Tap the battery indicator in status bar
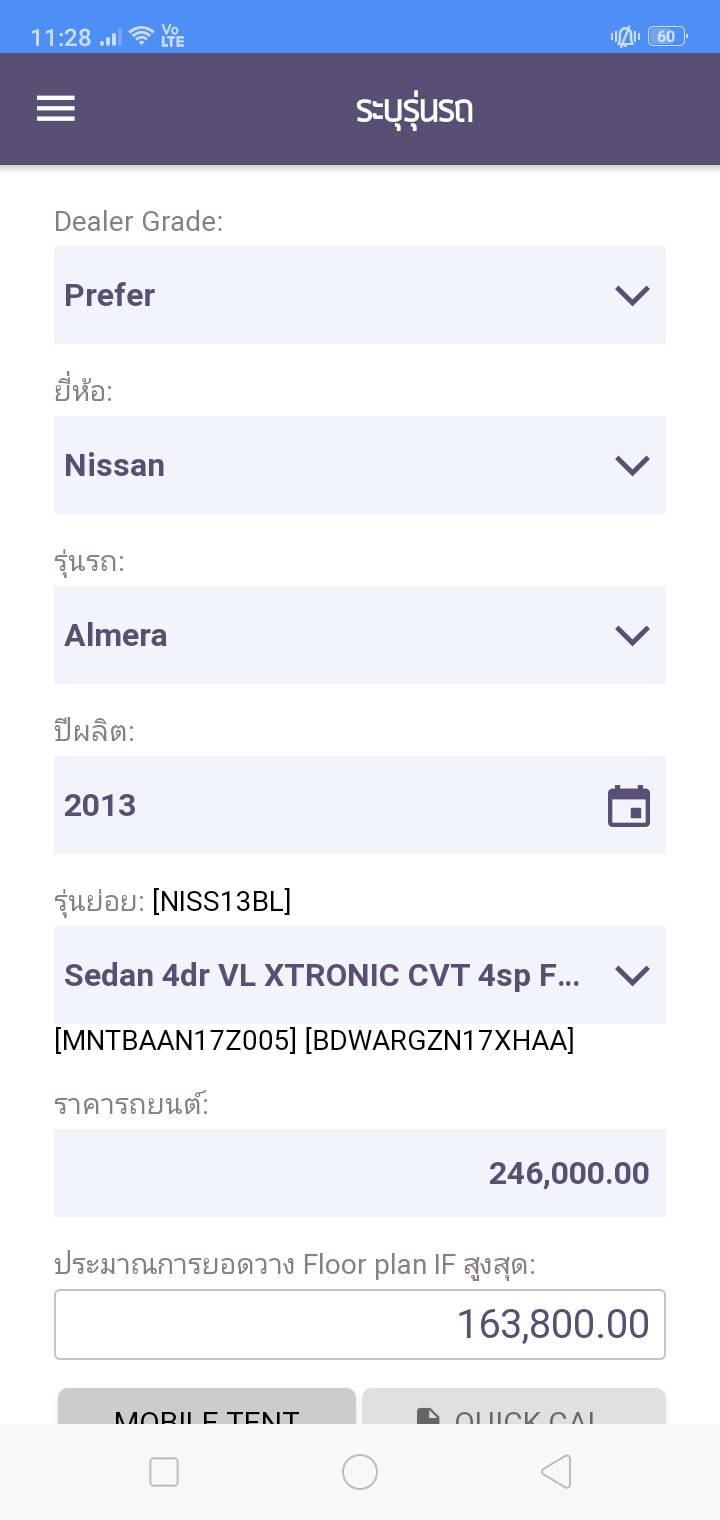Image resolution: width=720 pixels, height=1520 pixels. [667, 37]
